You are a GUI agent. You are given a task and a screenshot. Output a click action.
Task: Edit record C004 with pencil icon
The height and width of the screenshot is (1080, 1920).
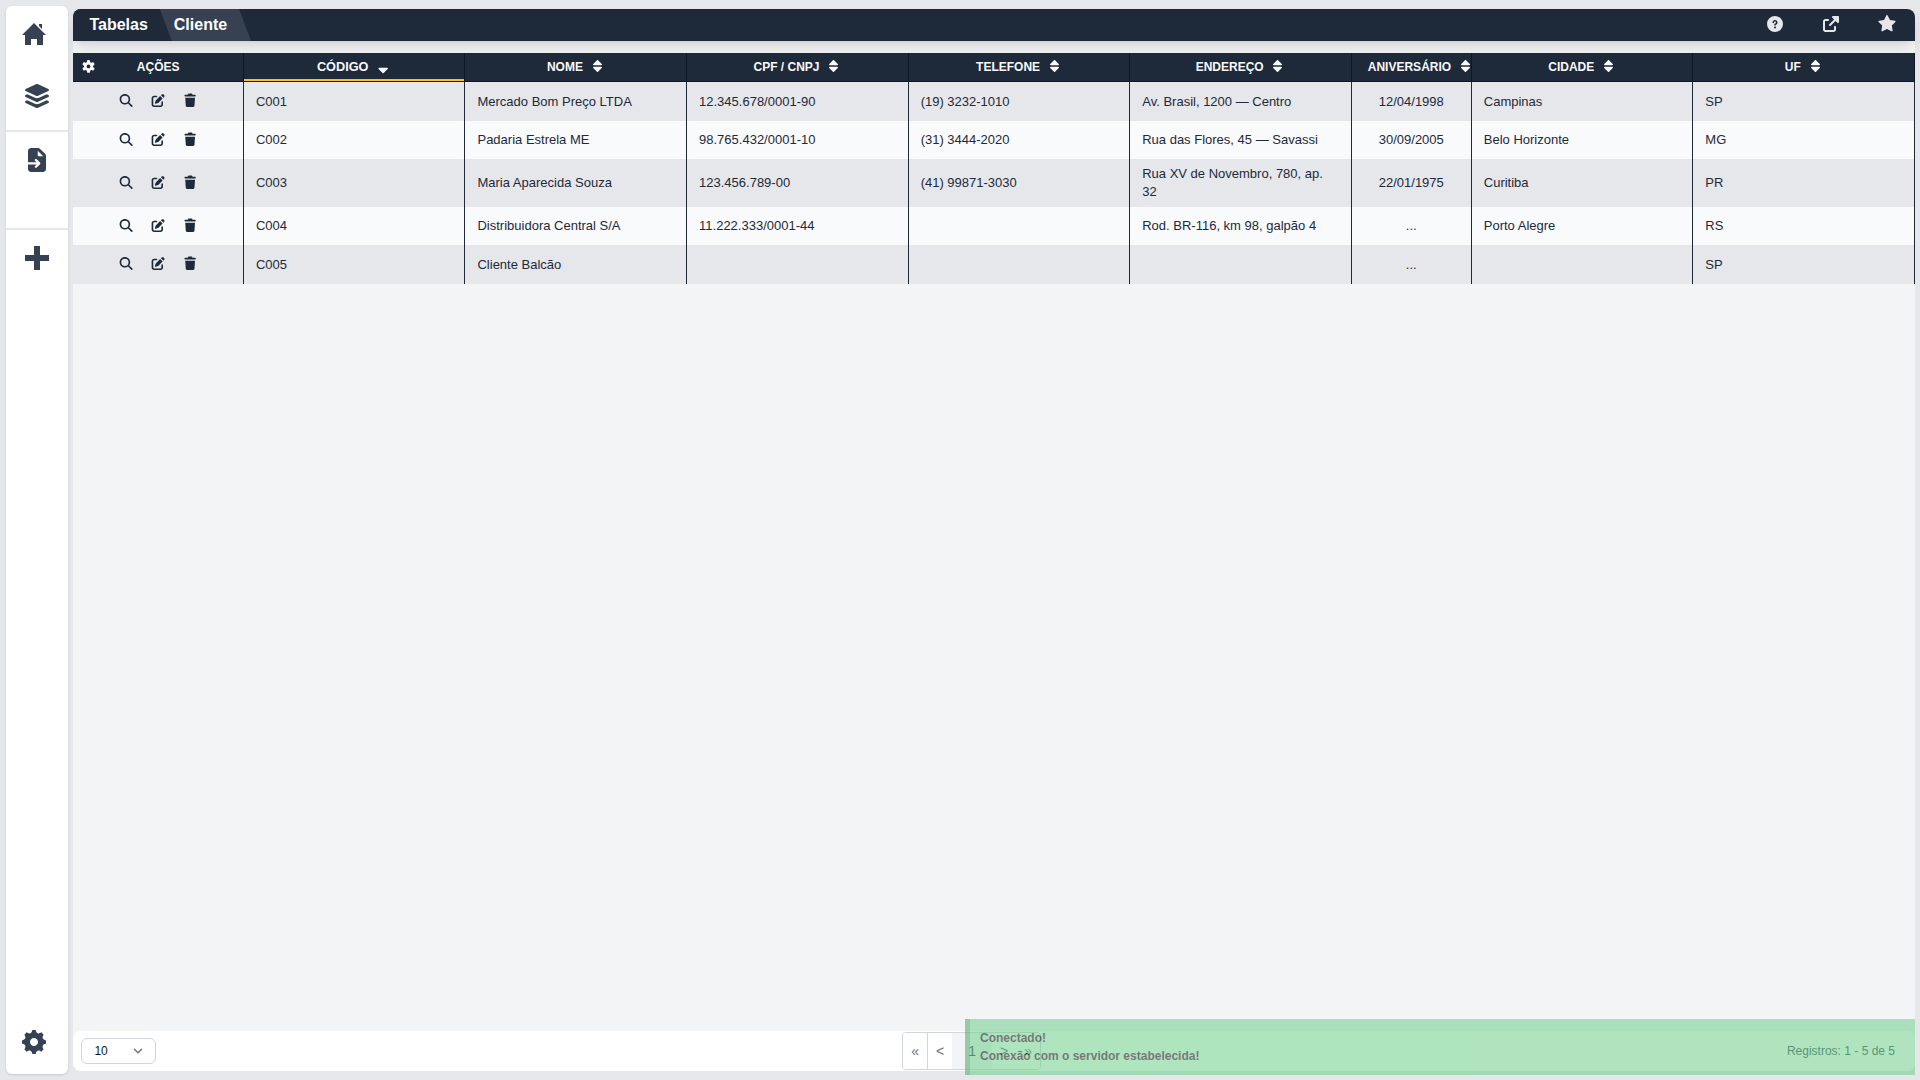pos(158,225)
